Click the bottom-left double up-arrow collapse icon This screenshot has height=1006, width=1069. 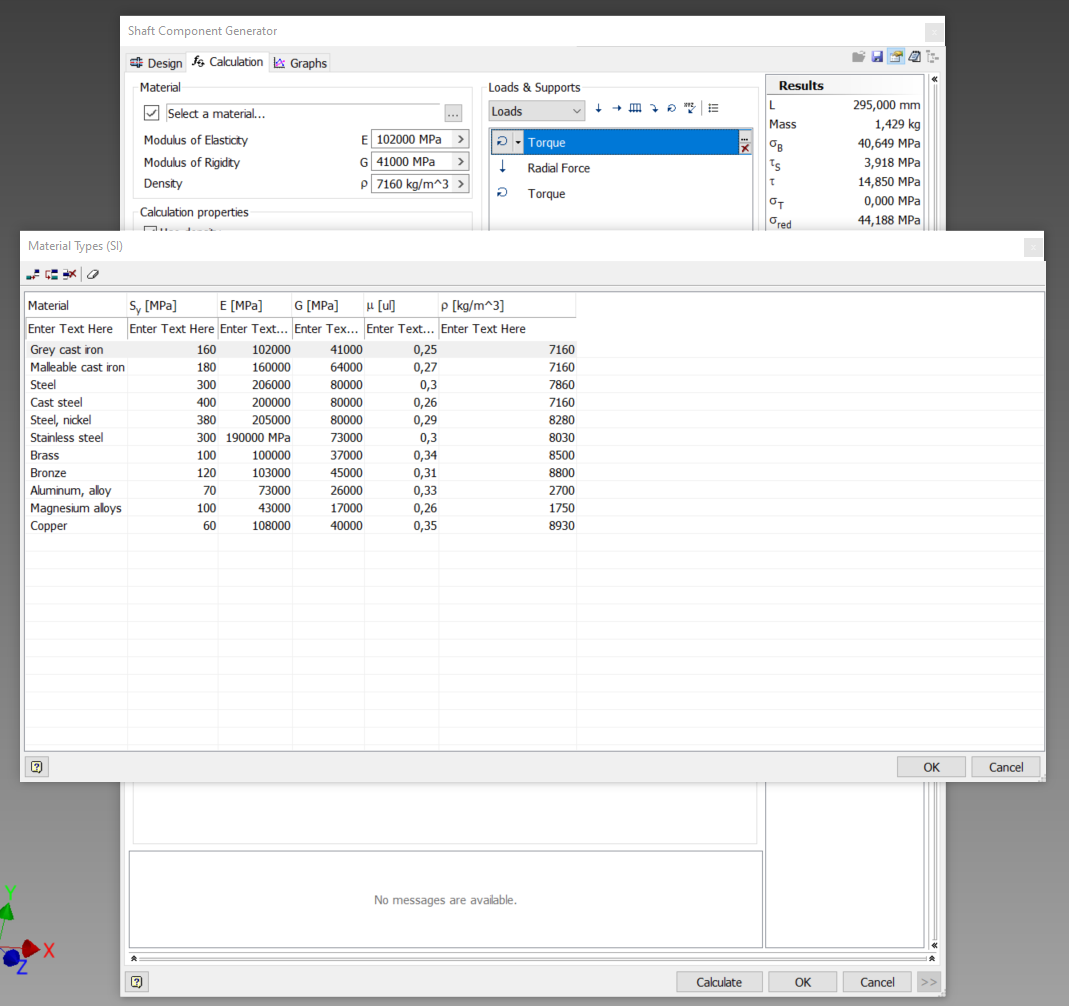click(134, 958)
